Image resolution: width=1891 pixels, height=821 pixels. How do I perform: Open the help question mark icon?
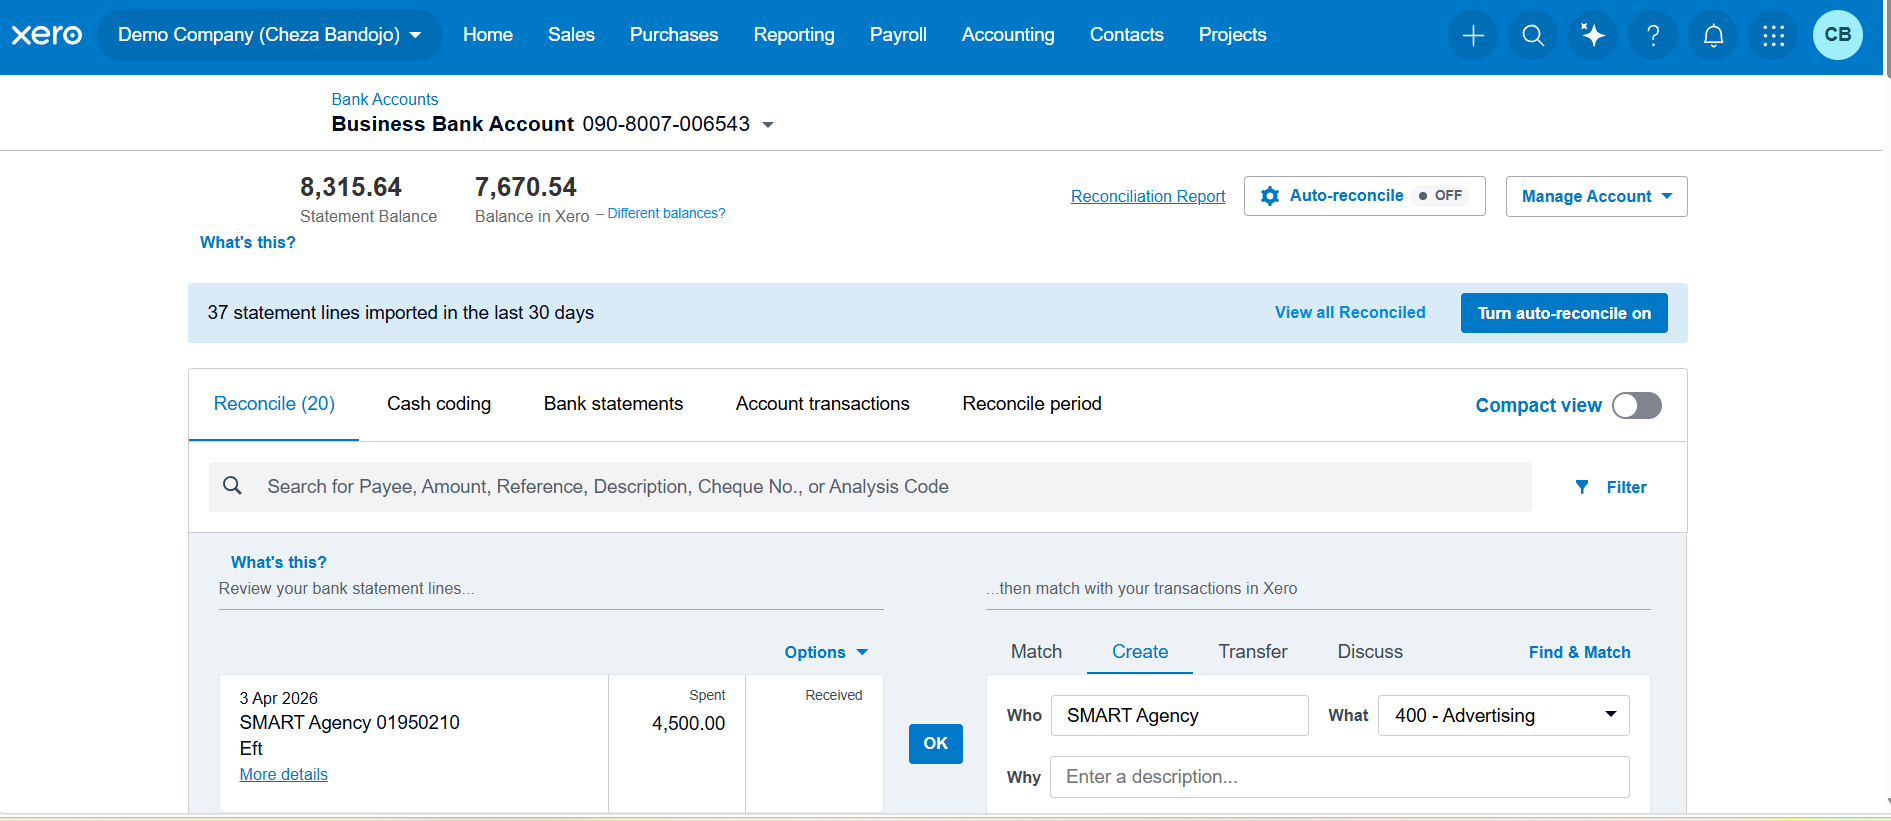click(x=1653, y=36)
